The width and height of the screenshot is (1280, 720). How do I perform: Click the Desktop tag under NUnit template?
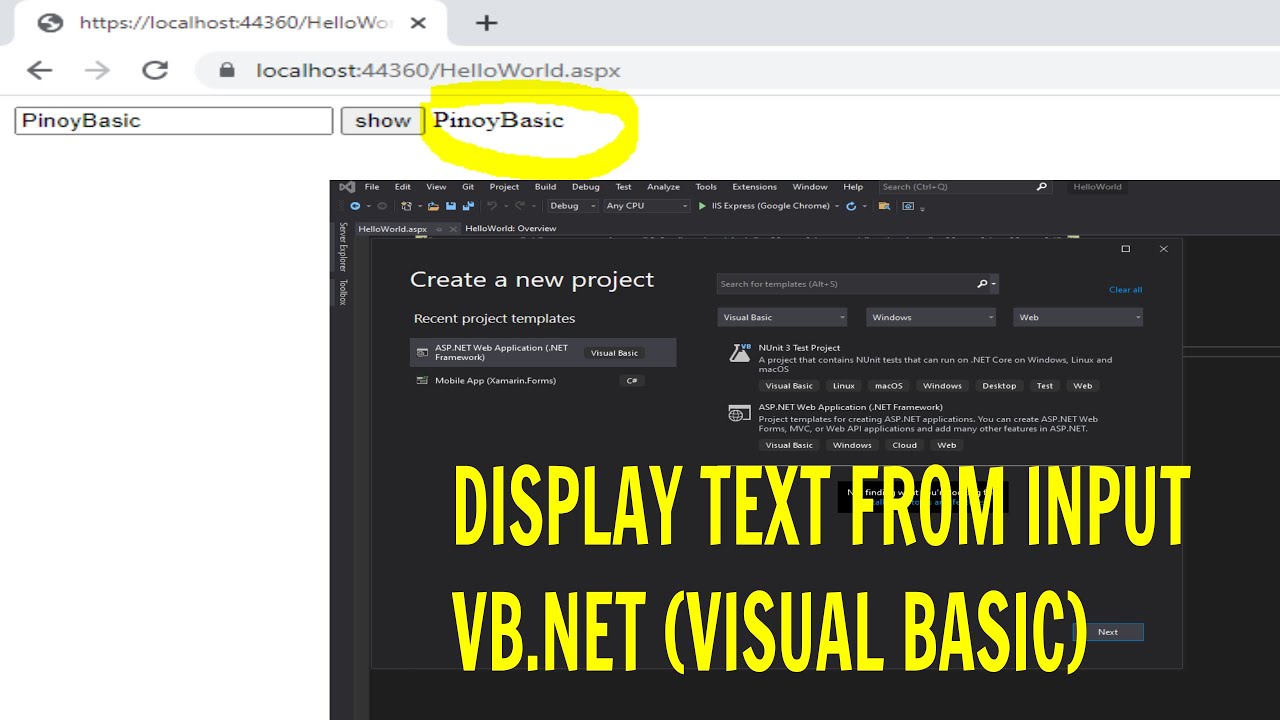pos(999,386)
